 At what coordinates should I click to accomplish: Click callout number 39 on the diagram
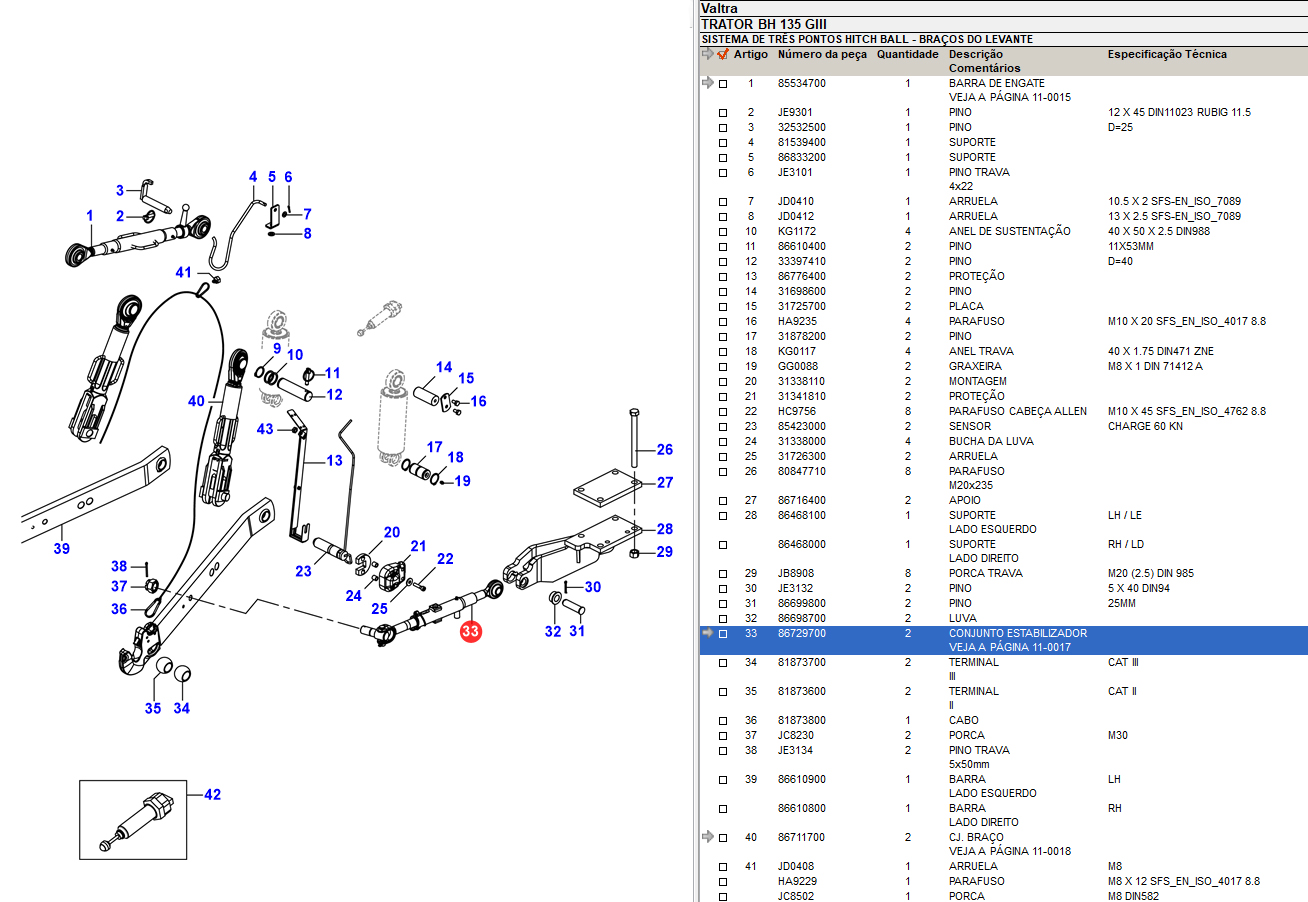(x=62, y=548)
